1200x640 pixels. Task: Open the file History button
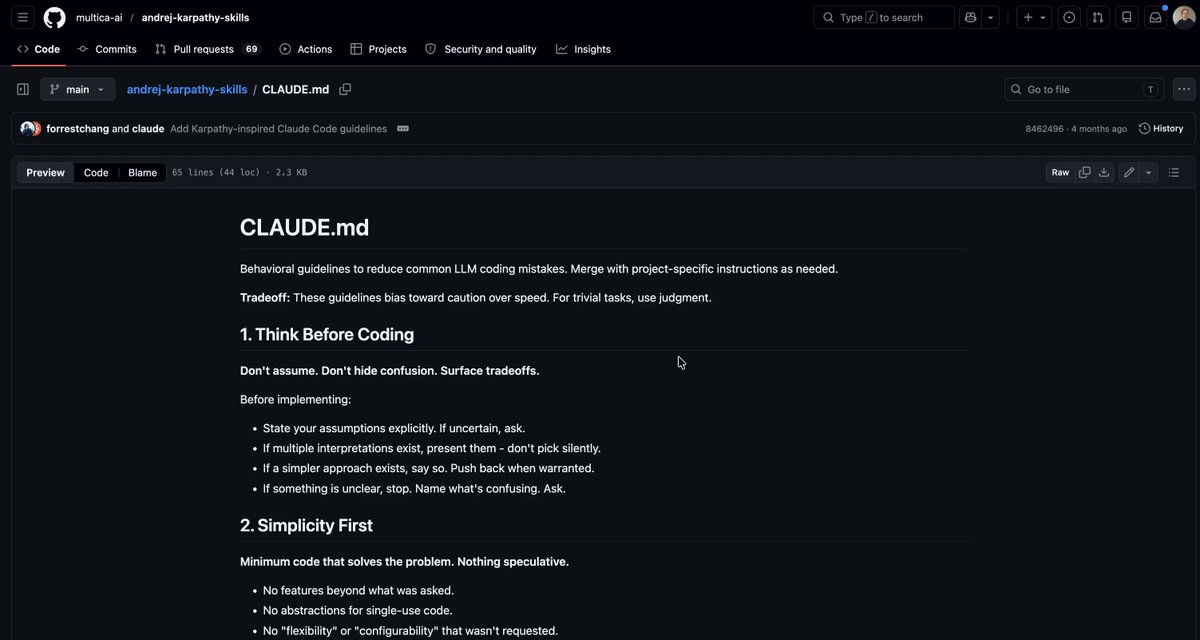(1161, 128)
